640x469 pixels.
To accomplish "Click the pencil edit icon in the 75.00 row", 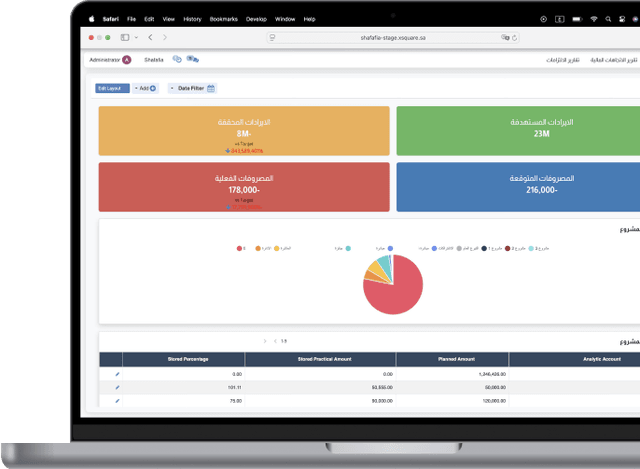I will [x=117, y=400].
